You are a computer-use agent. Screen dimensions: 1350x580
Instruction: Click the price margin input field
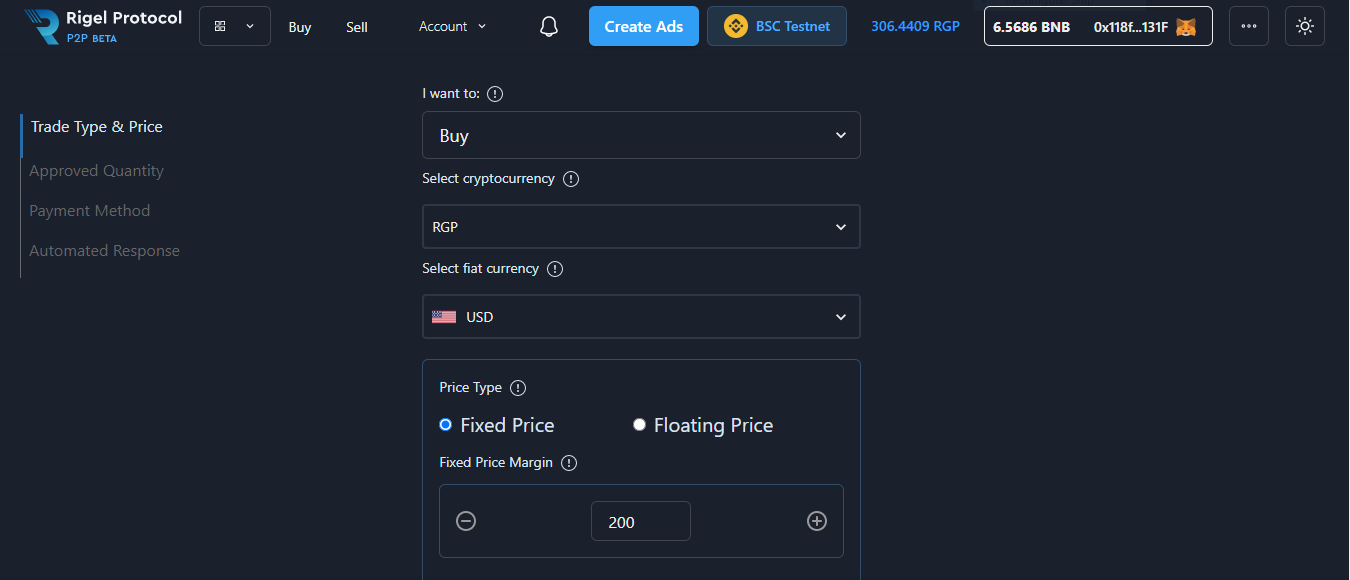640,522
